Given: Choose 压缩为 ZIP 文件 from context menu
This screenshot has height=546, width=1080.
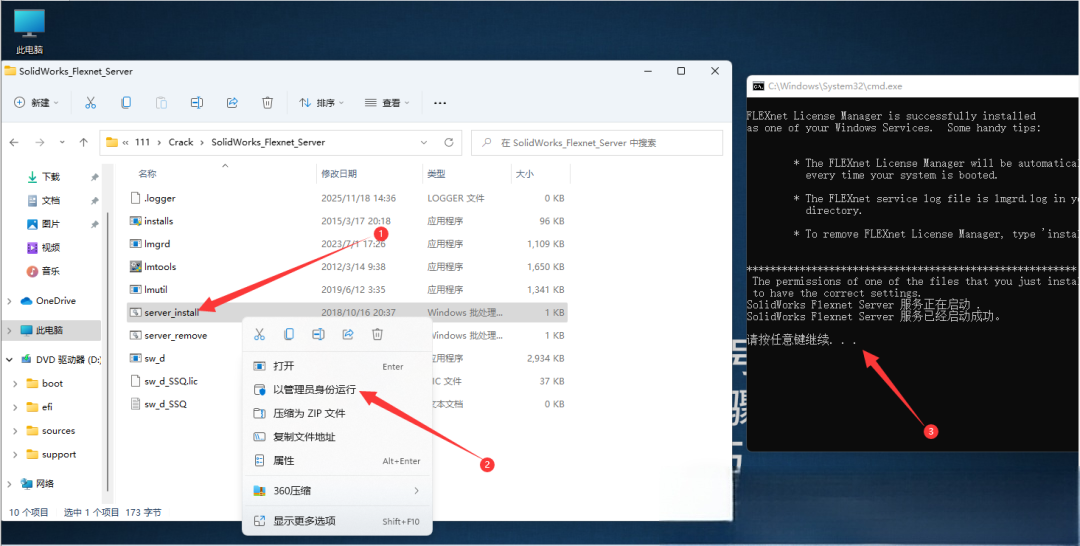Looking at the screenshot, I should pyautogui.click(x=338, y=413).
